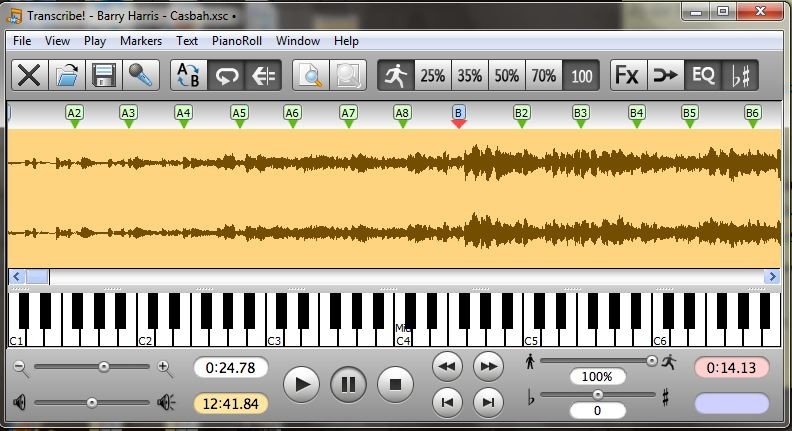Click the grayed zoom-out magnifier icon
This screenshot has height=431, width=792.
point(348,76)
